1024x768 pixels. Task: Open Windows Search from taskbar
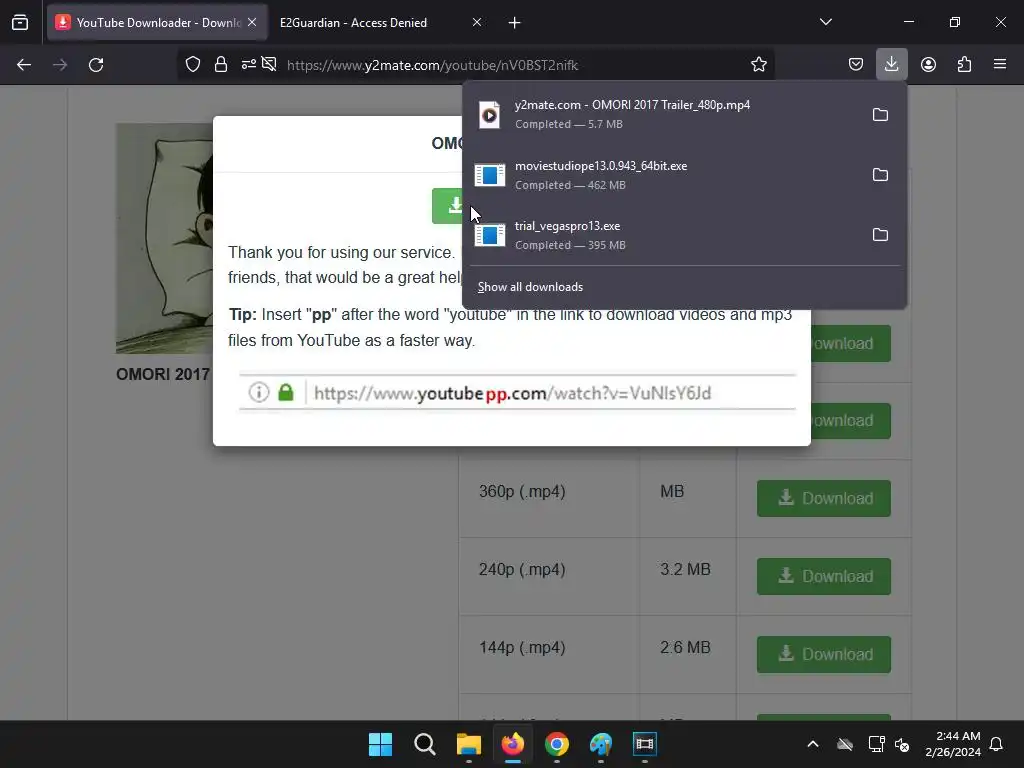[x=424, y=744]
